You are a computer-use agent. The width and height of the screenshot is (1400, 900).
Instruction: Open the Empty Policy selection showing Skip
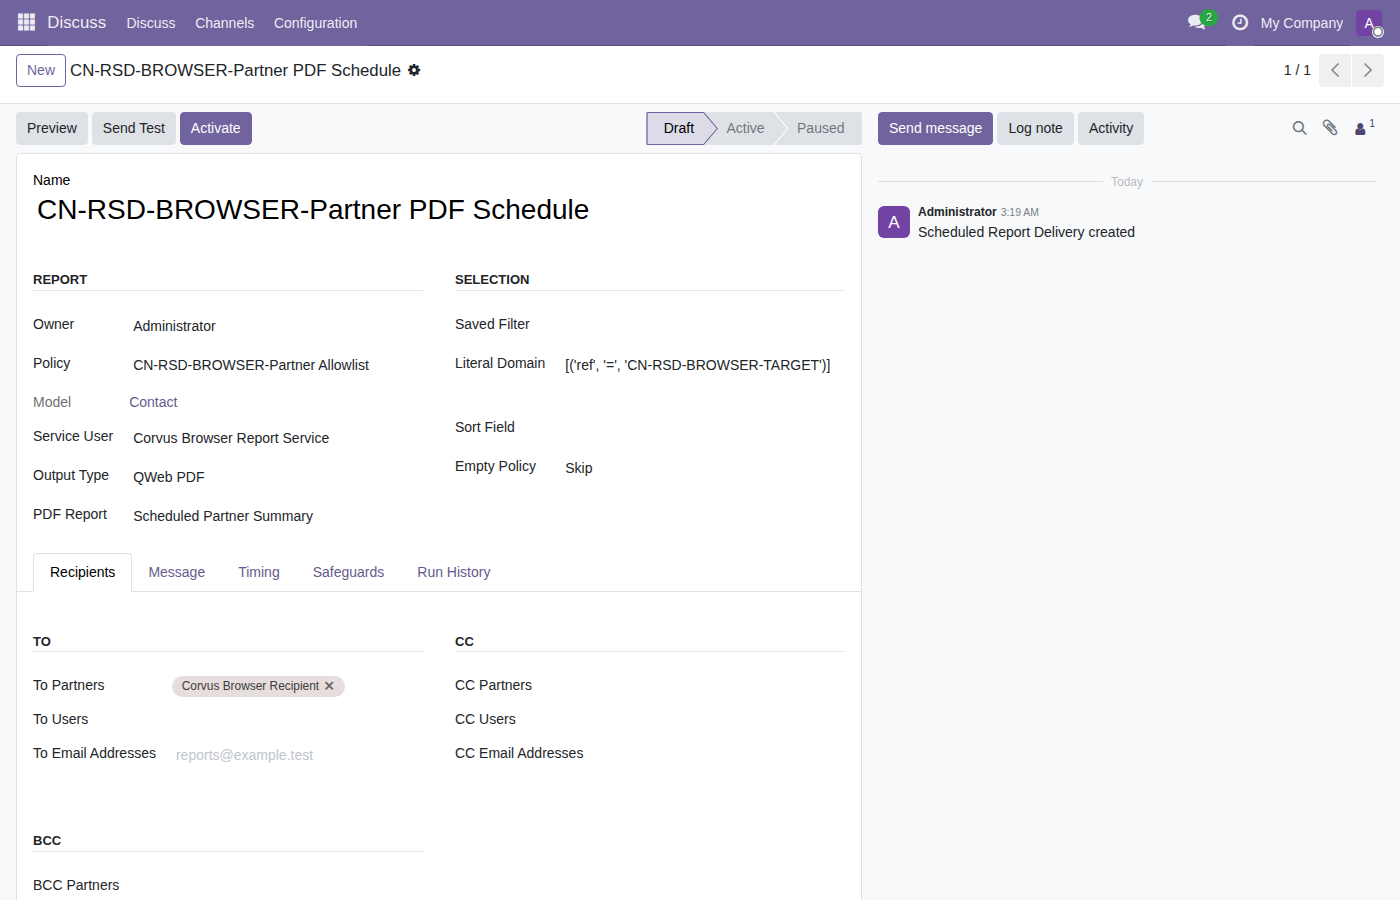[703, 468]
